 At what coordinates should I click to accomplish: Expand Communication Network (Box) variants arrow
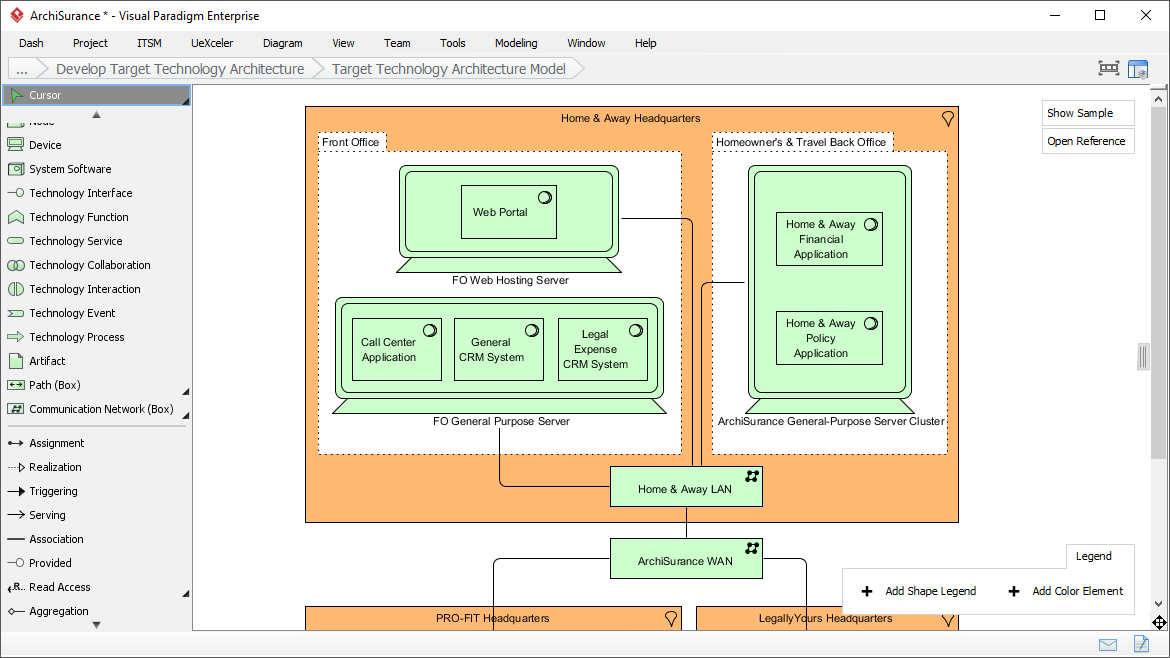(x=186, y=416)
